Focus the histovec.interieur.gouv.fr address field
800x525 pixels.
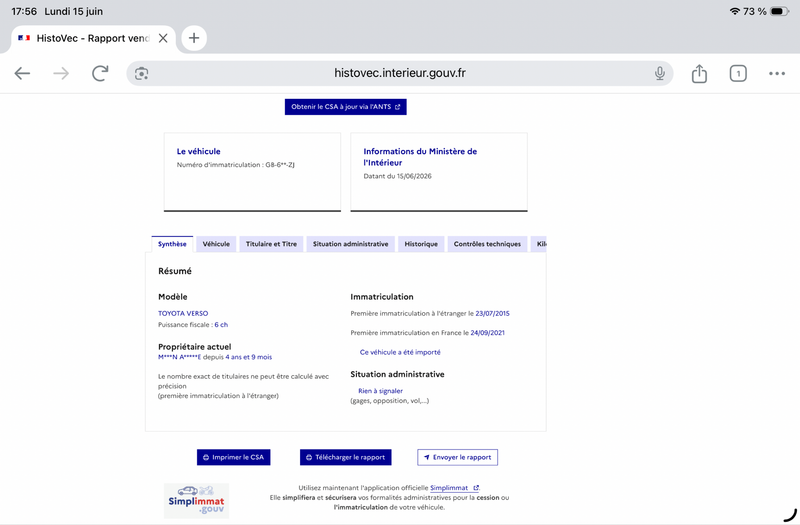(x=400, y=73)
